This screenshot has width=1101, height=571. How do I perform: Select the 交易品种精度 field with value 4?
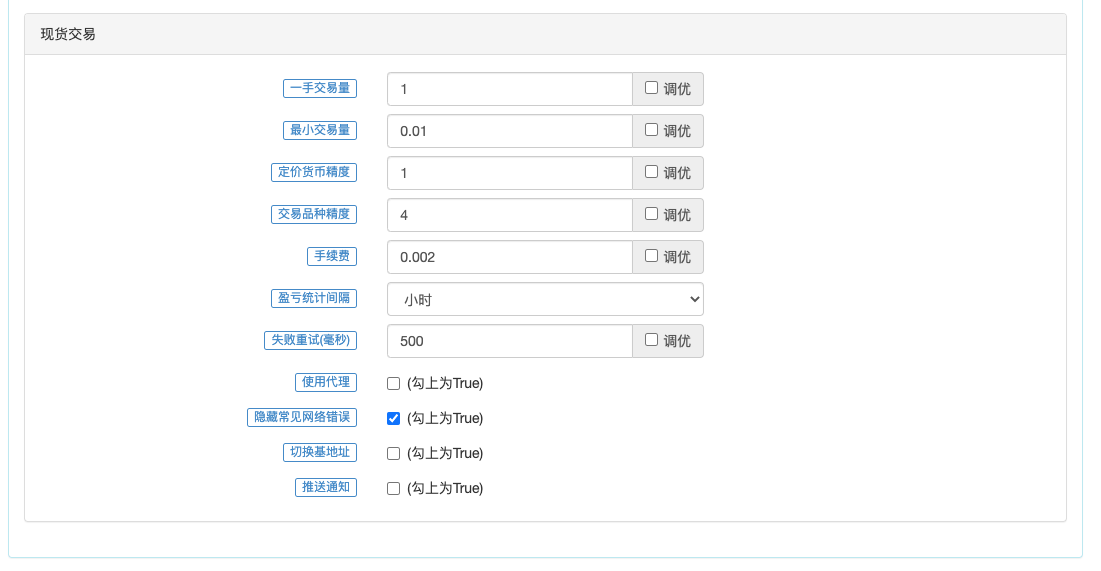509,215
